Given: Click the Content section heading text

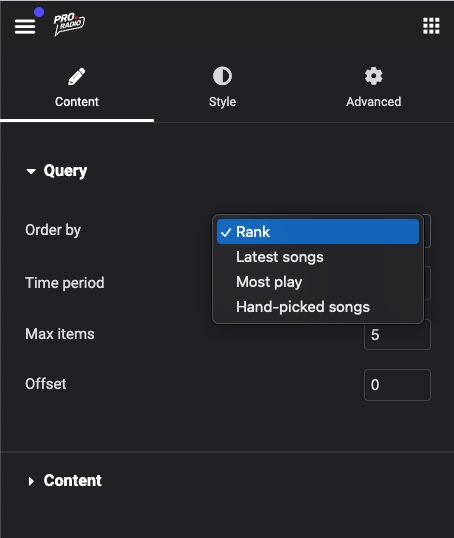Looking at the screenshot, I should [72, 480].
